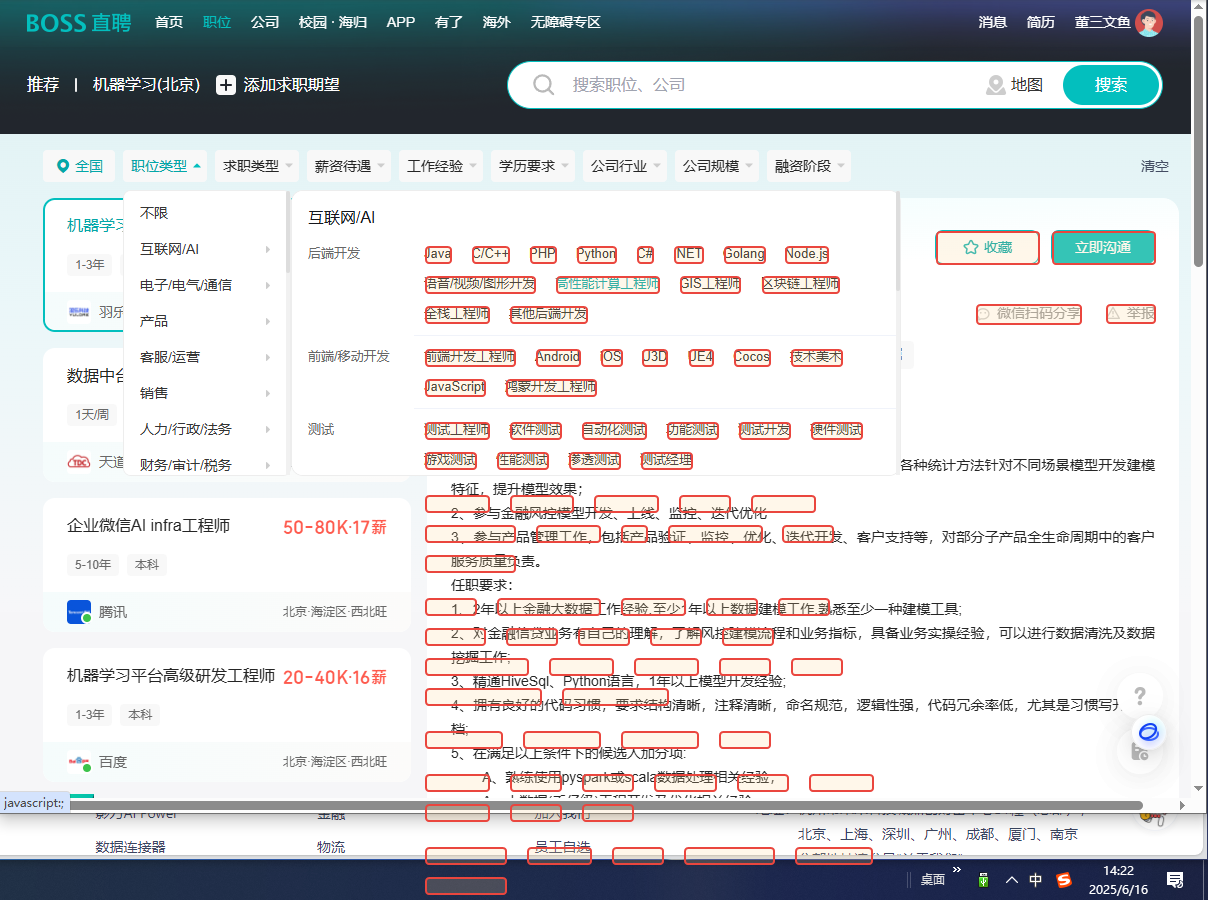Open the 学历要求 filter dropdown
The image size is (1208, 900).
[x=535, y=166]
